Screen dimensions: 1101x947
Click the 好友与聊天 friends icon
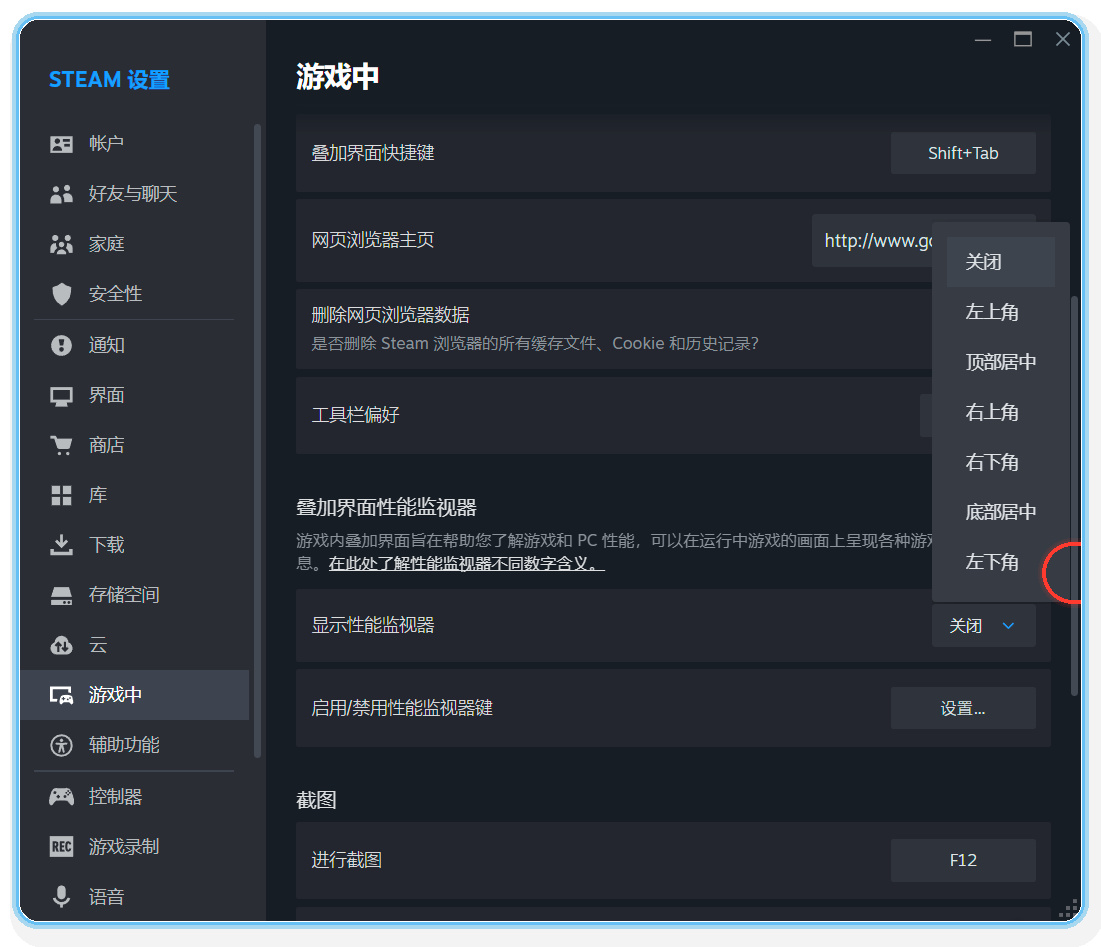(x=61, y=194)
